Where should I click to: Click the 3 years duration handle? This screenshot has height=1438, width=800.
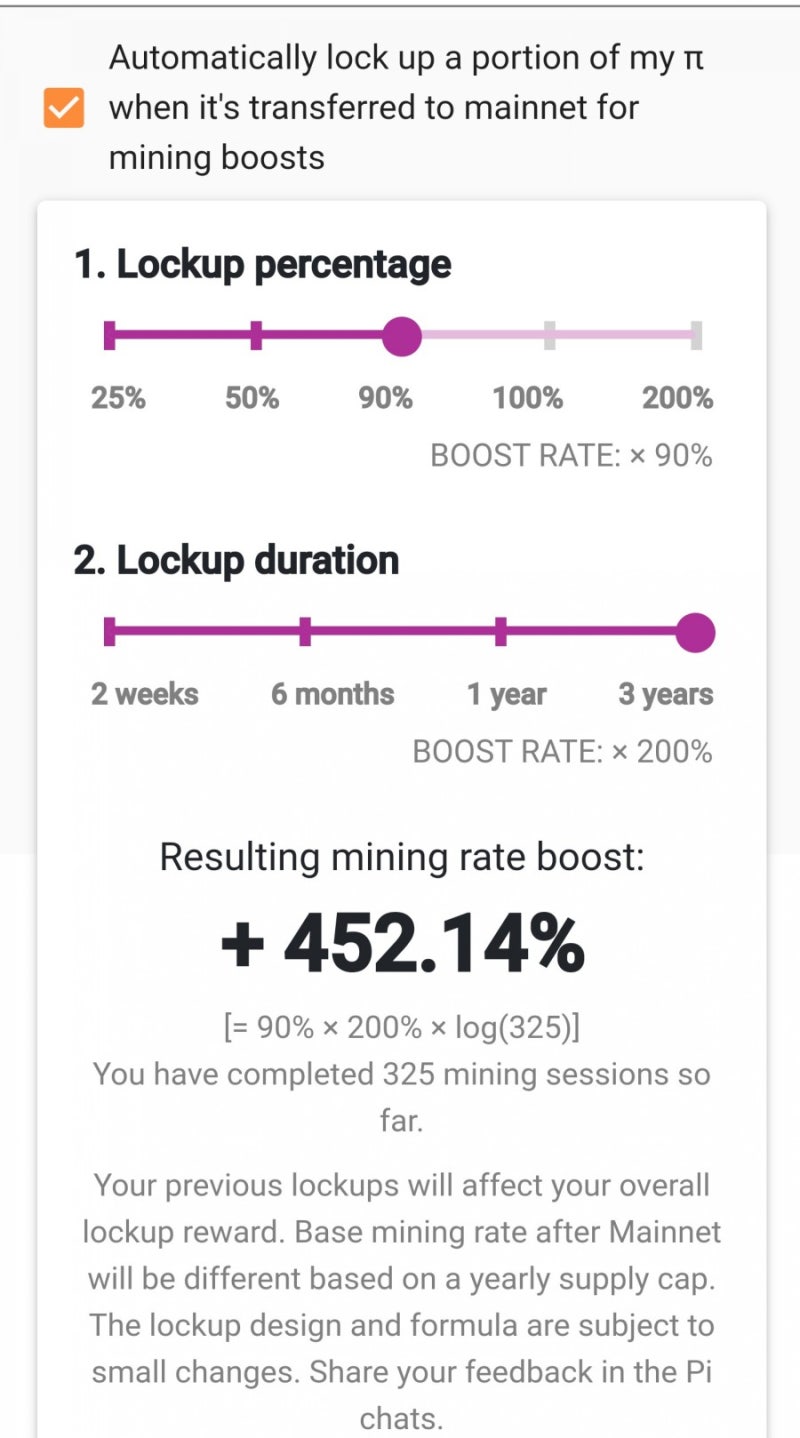pos(695,632)
